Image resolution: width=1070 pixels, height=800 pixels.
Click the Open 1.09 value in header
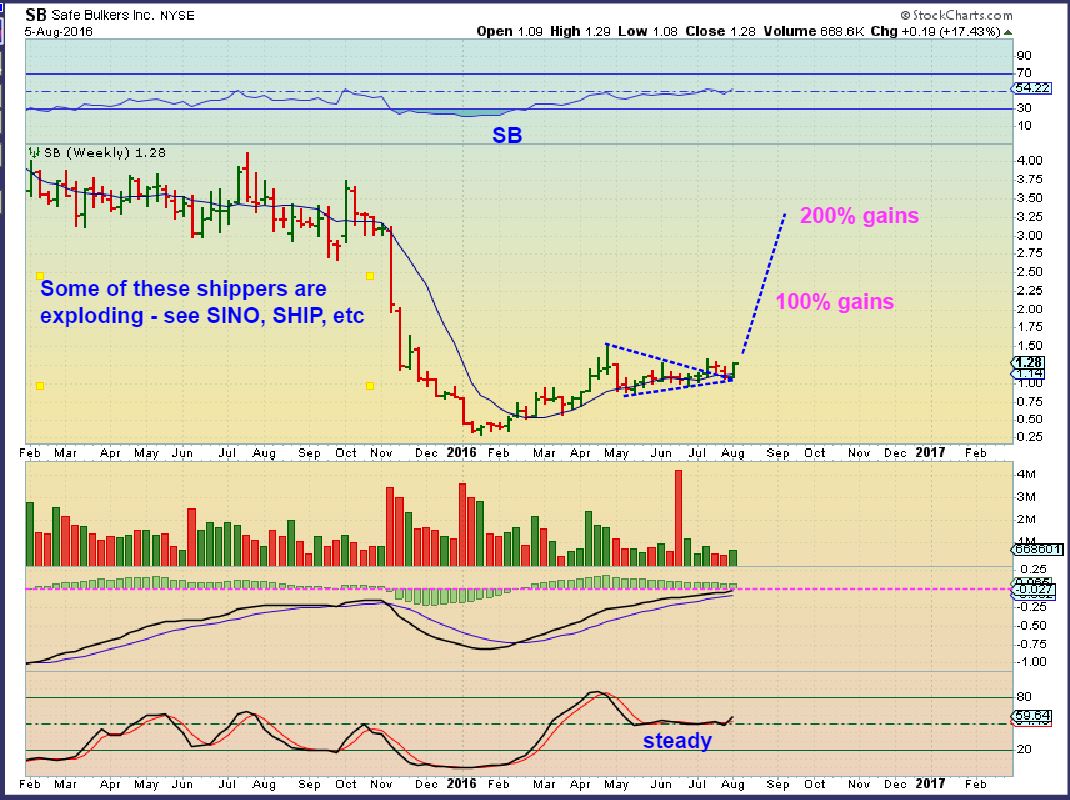(x=509, y=31)
